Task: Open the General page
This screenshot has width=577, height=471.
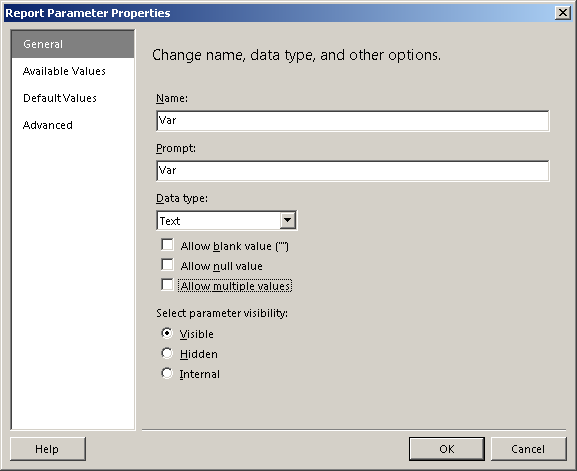Action: (x=73, y=44)
